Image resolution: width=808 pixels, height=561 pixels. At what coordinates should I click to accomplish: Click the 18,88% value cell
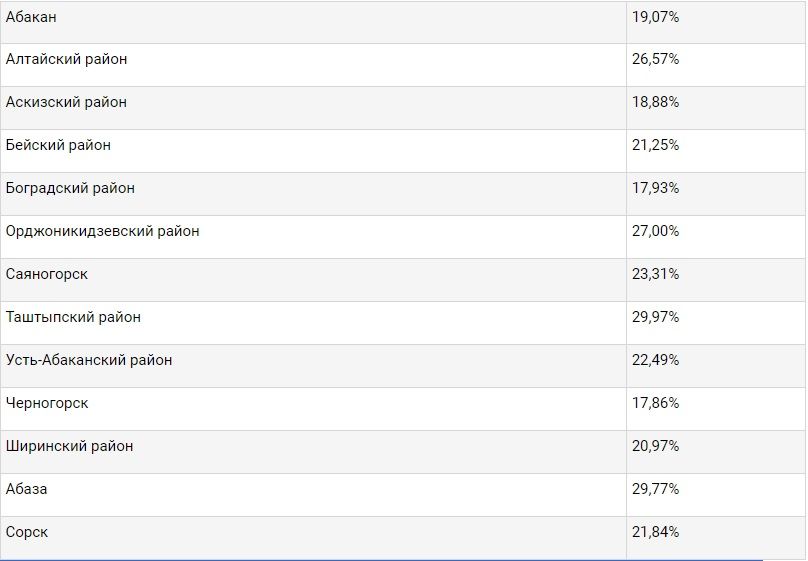click(716, 108)
